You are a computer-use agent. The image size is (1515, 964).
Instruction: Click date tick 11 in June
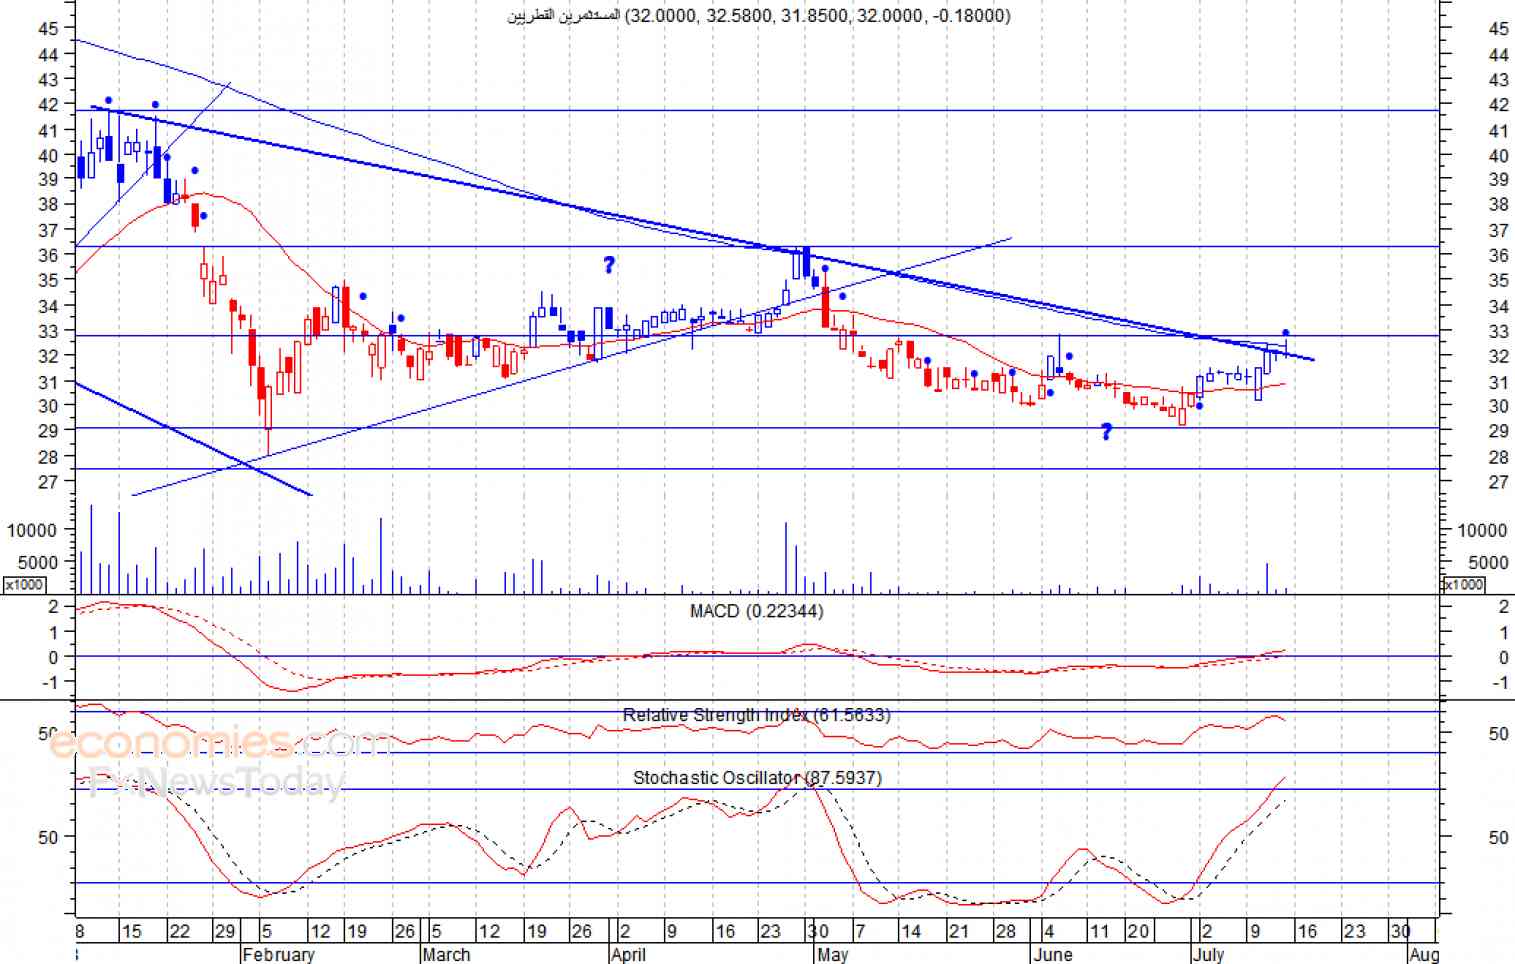1099,931
